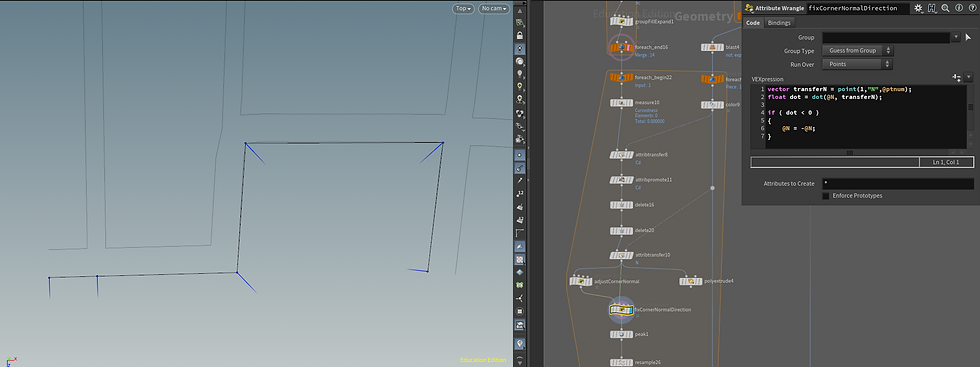The height and width of the screenshot is (367, 980).
Task: Click the Houdini 'H' takes icon in parameter header
Action: 932,8
